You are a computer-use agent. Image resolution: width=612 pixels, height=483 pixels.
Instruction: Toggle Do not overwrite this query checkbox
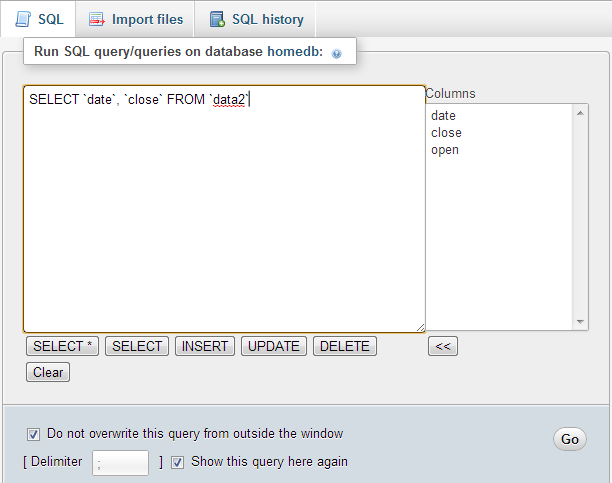pos(33,434)
